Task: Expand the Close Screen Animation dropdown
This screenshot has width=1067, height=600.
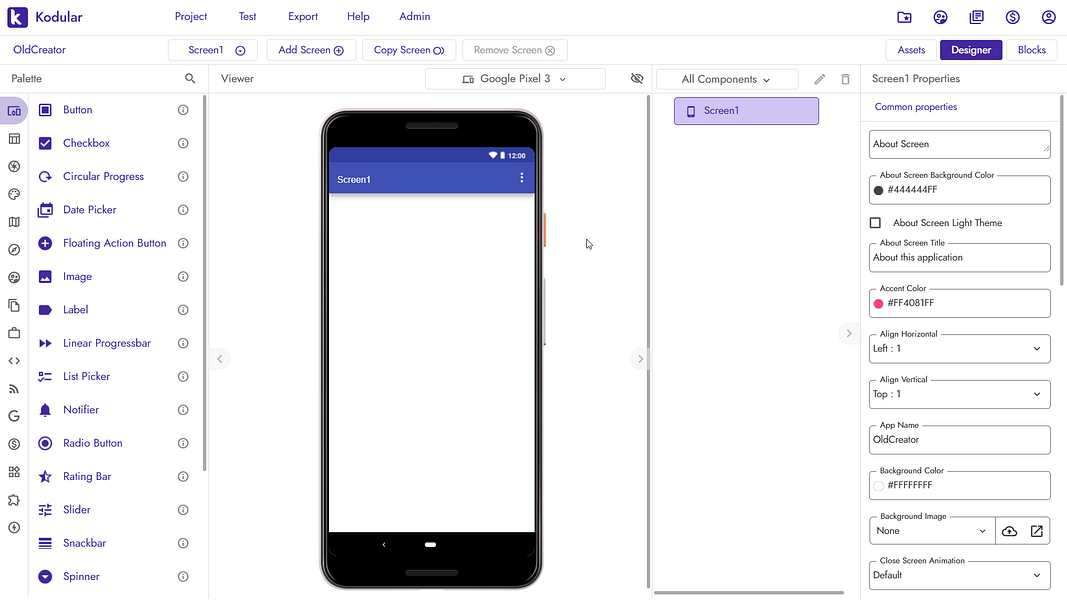Action: pyautogui.click(x=958, y=574)
